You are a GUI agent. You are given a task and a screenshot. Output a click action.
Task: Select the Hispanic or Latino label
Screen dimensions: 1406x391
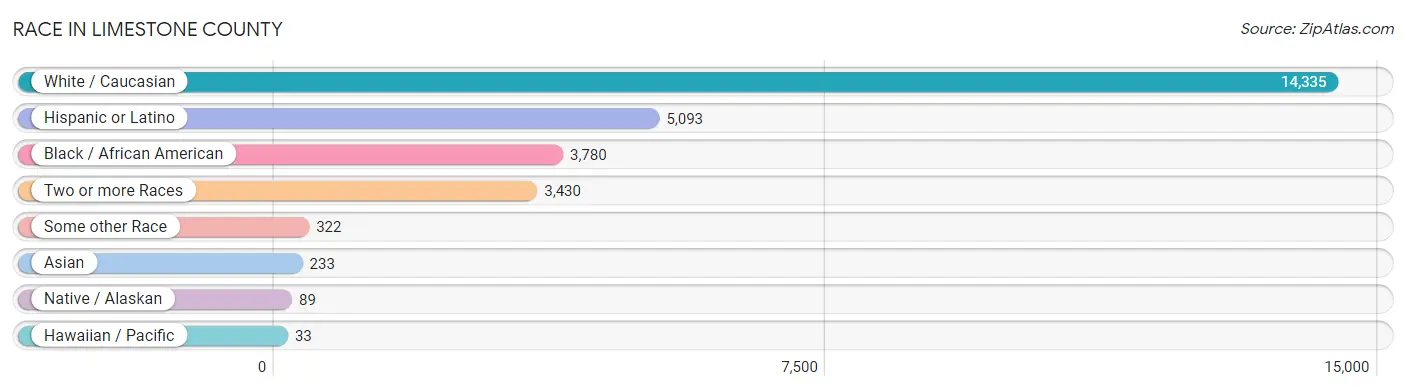click(x=109, y=118)
